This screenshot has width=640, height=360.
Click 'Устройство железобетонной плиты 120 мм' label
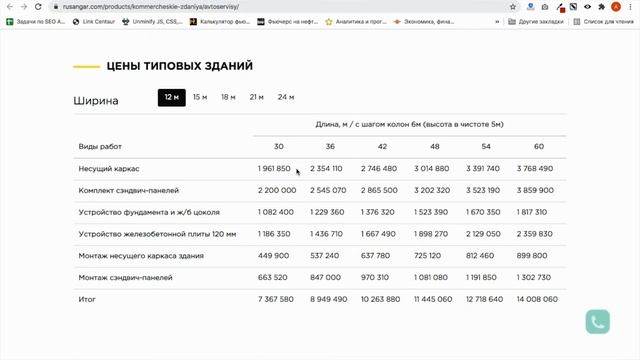(x=157, y=234)
